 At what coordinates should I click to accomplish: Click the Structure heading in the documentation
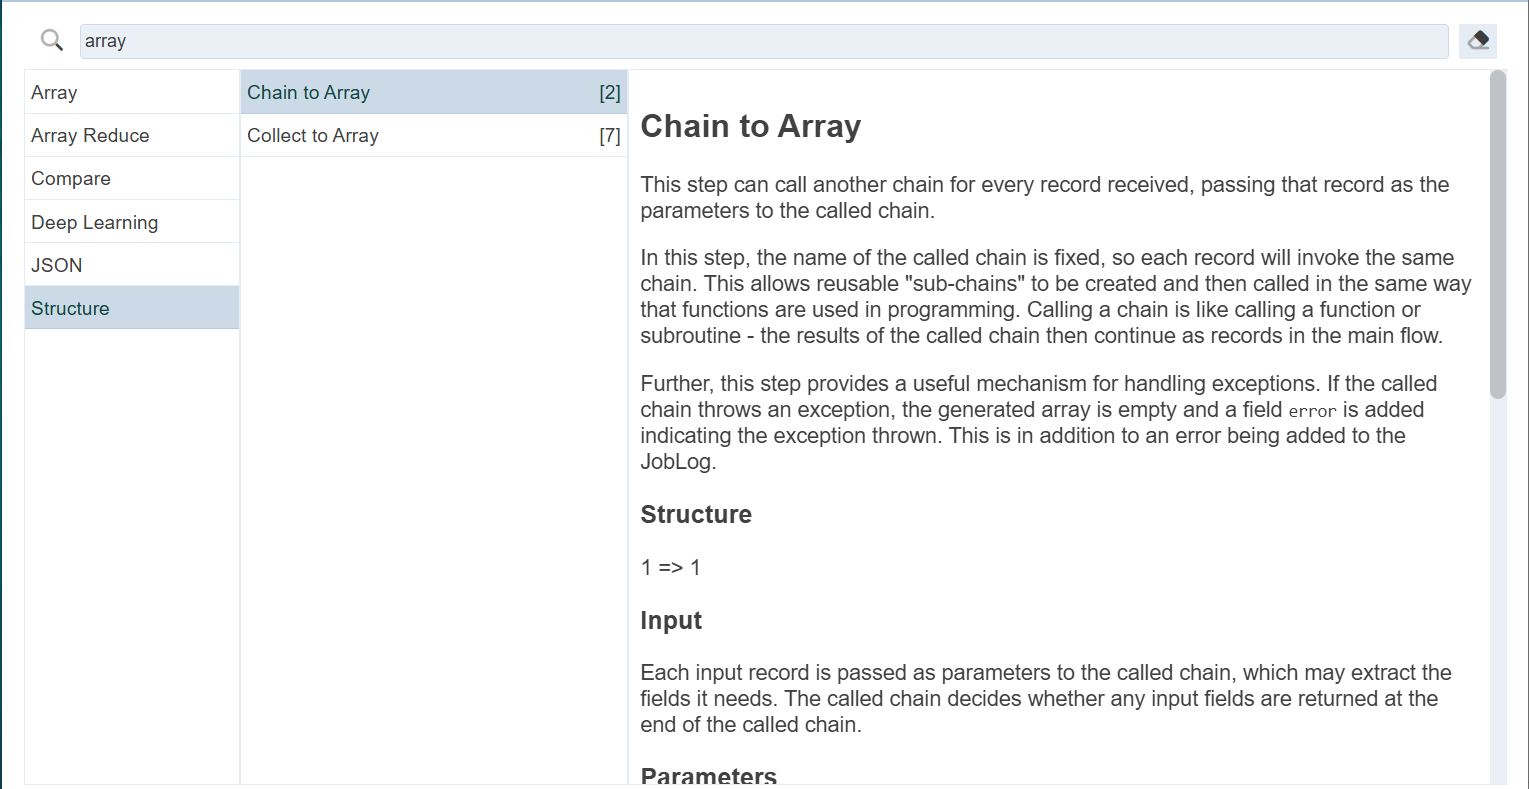pyautogui.click(x=696, y=514)
